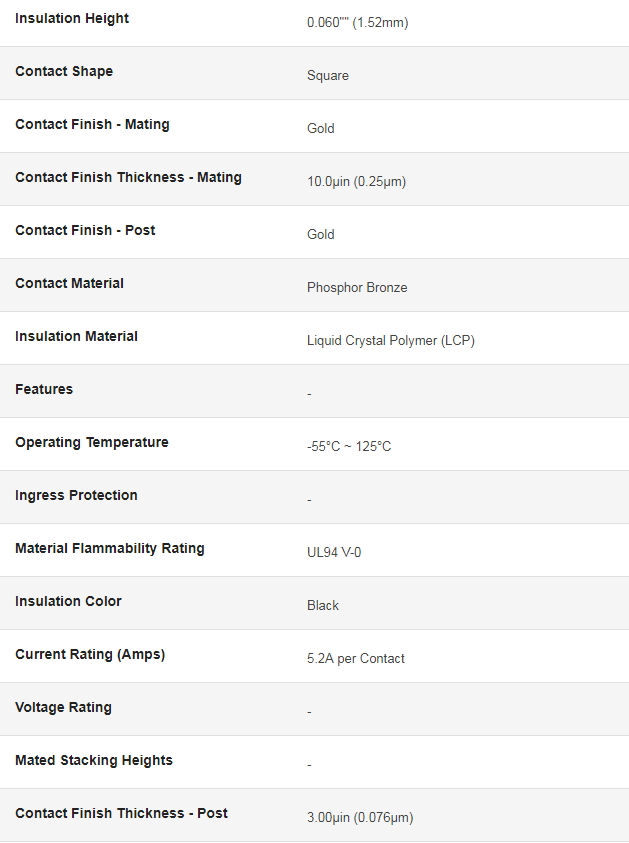This screenshot has width=629, height=843.
Task: Click the 10.0µin (0.25µm) value
Action: pyautogui.click(x=356, y=182)
